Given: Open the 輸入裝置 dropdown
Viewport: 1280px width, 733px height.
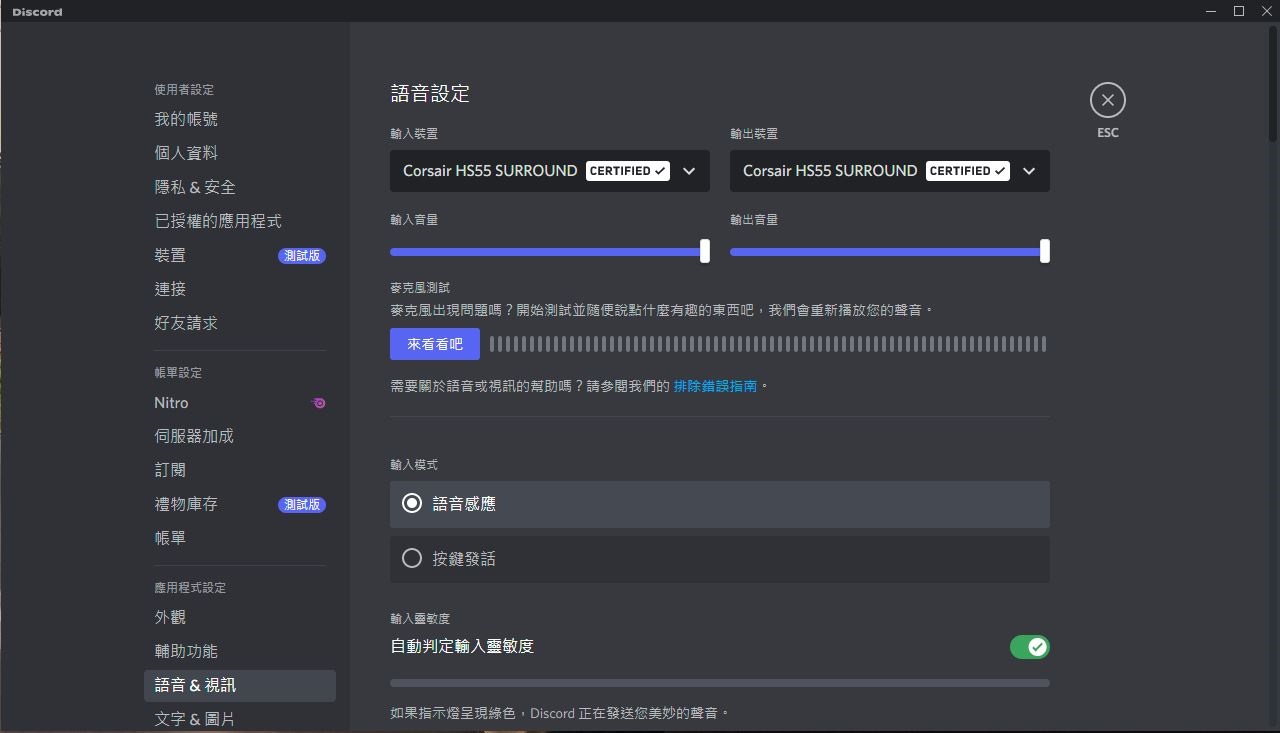Looking at the screenshot, I should 550,171.
